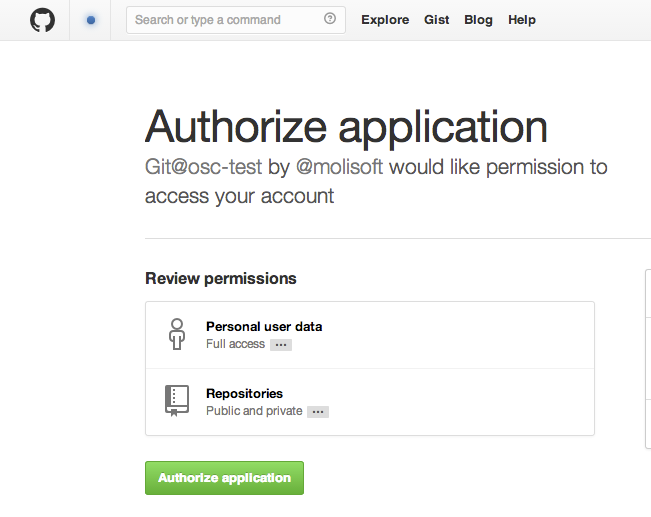Image resolution: width=651 pixels, height=517 pixels.
Task: Click the Review permissions heading
Action: 220,278
